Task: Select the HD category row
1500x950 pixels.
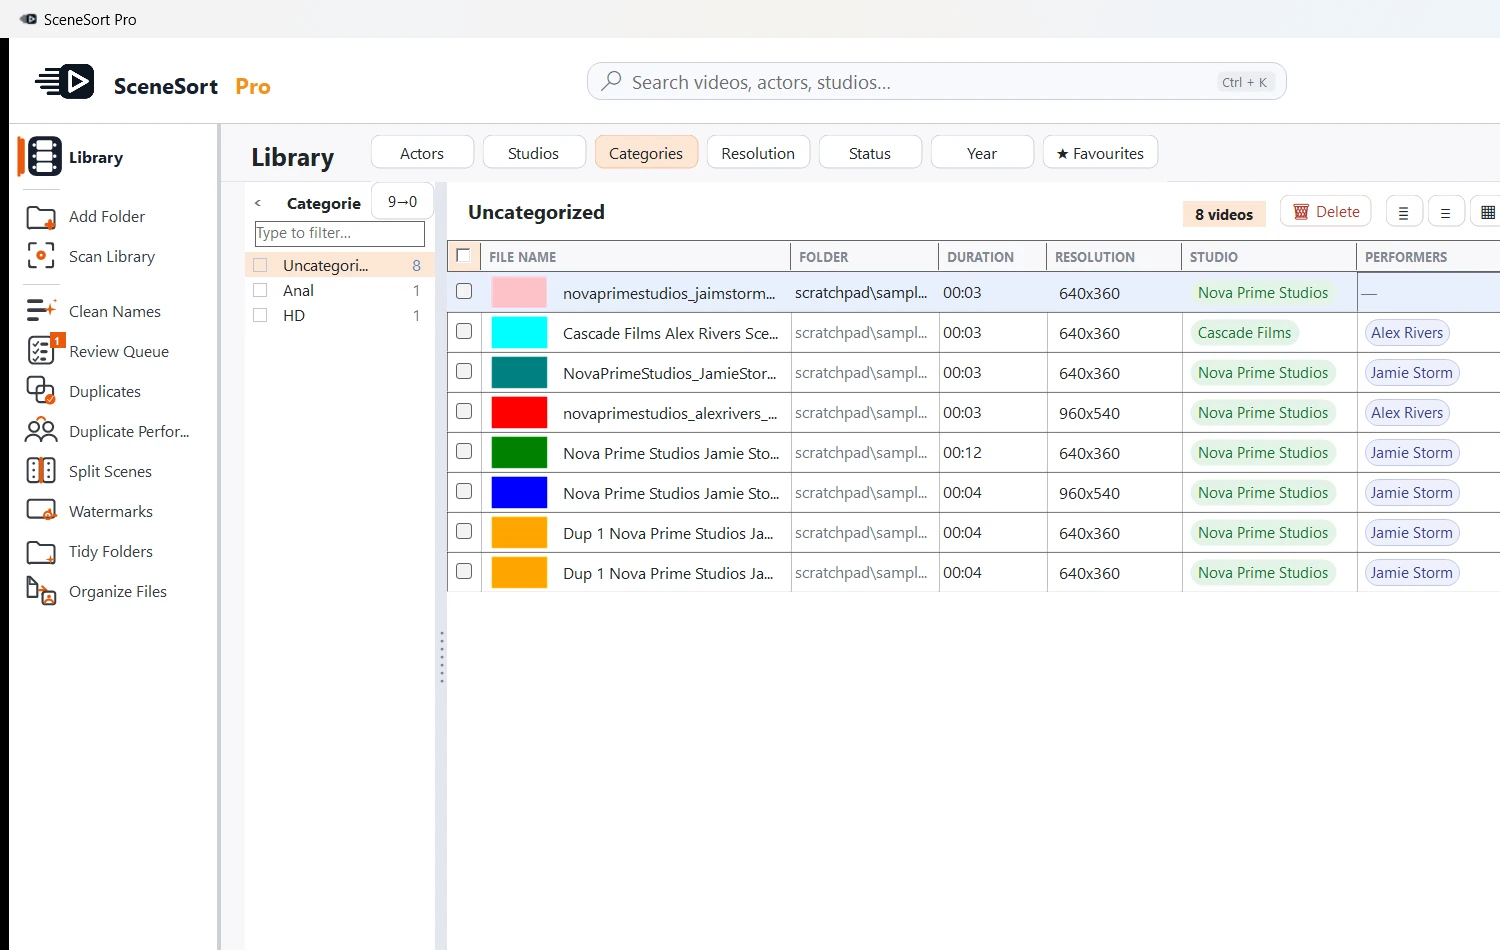Action: tap(340, 315)
